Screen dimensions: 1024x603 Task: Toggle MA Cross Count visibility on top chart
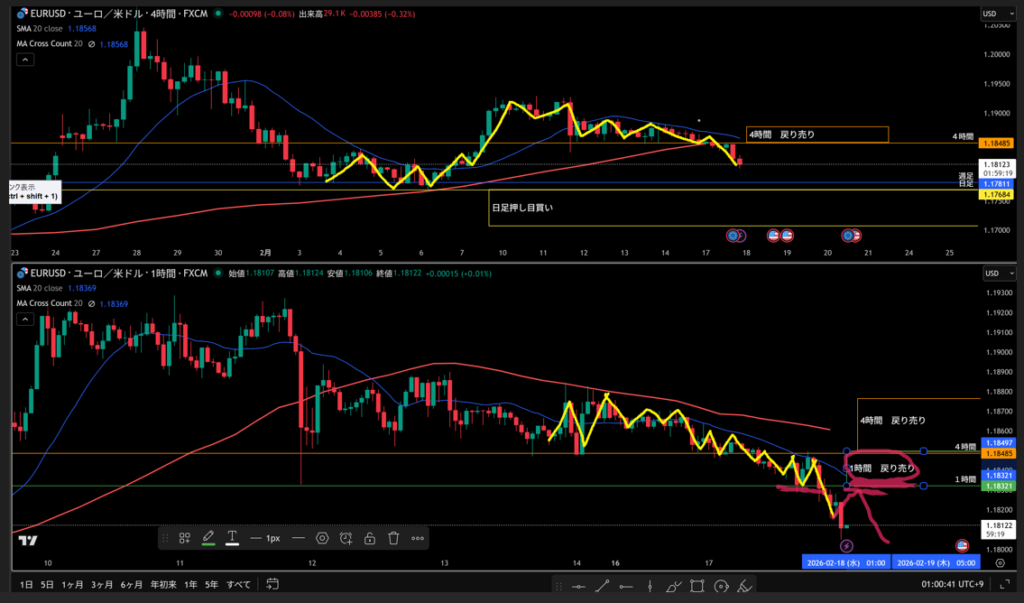click(x=92, y=43)
